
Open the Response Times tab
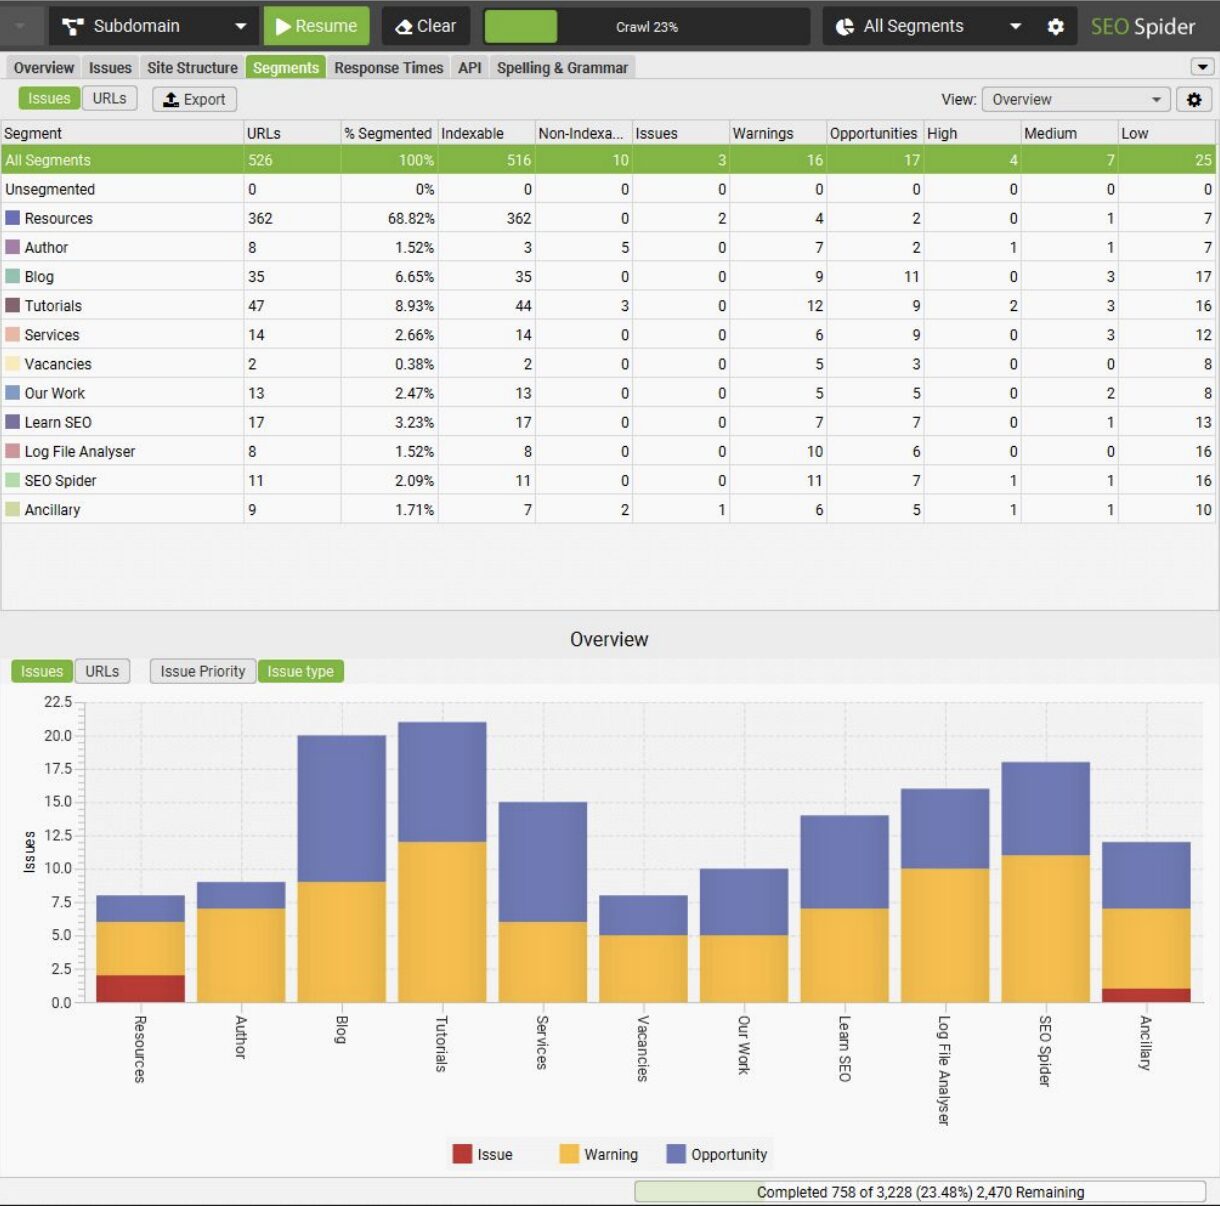click(388, 68)
